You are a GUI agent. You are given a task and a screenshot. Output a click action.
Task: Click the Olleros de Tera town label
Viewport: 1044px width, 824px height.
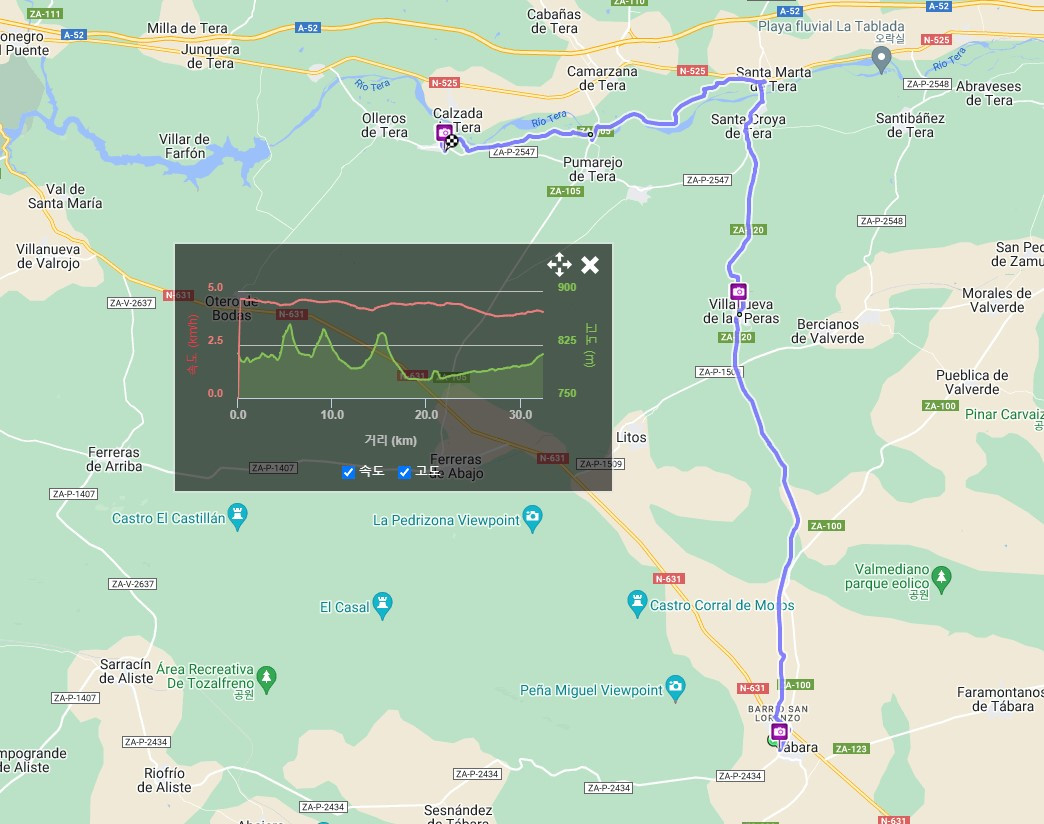click(x=384, y=125)
